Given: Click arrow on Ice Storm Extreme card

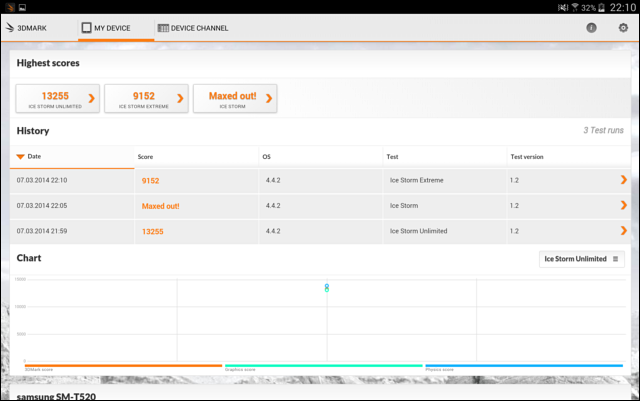Looking at the screenshot, I should (x=180, y=98).
